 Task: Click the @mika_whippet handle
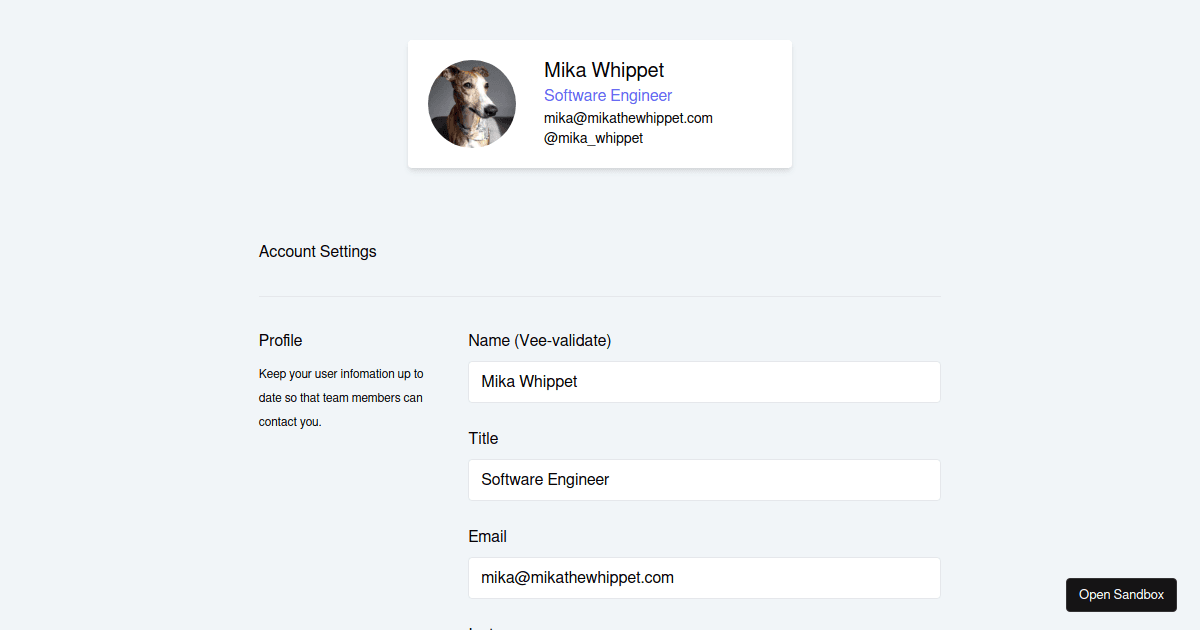593,138
